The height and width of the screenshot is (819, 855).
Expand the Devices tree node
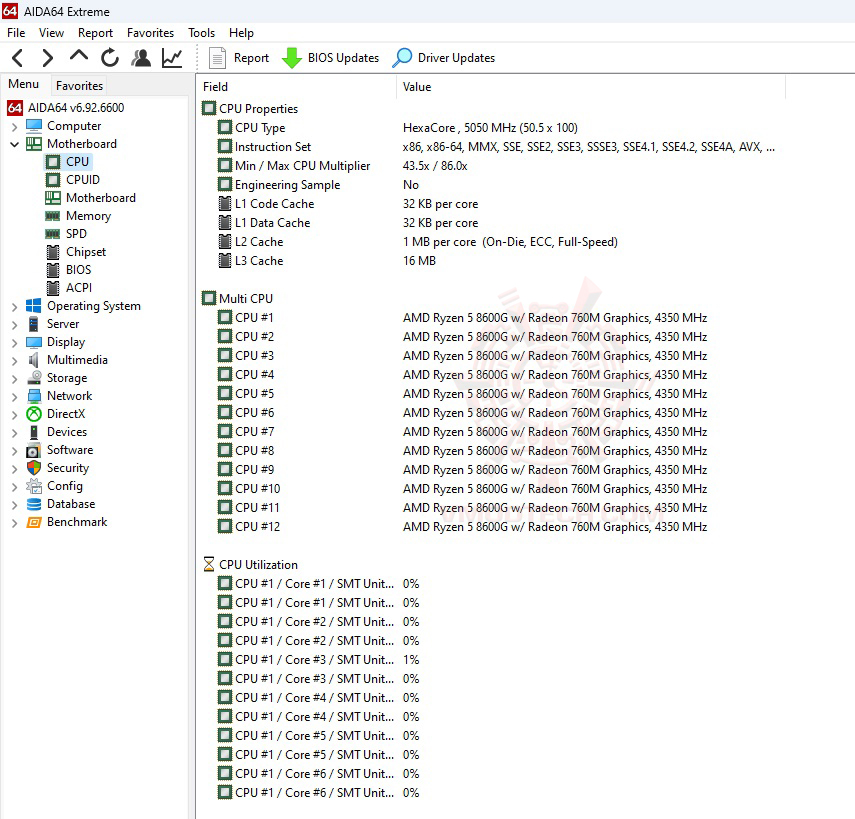coord(15,432)
